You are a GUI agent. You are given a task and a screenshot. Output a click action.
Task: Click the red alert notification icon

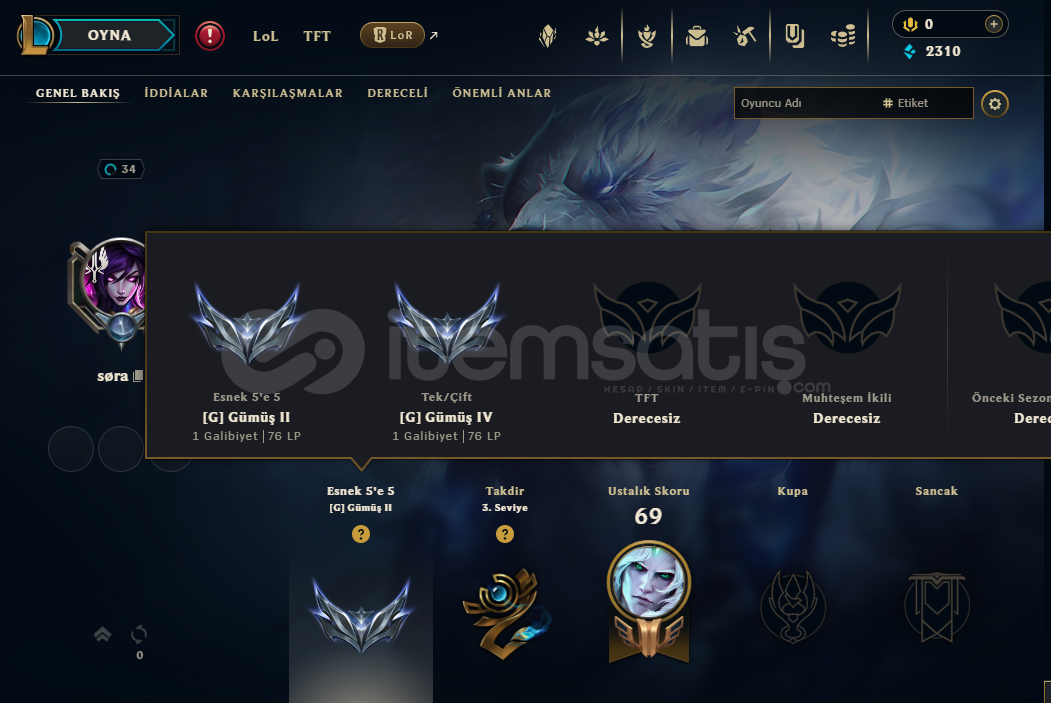point(210,36)
